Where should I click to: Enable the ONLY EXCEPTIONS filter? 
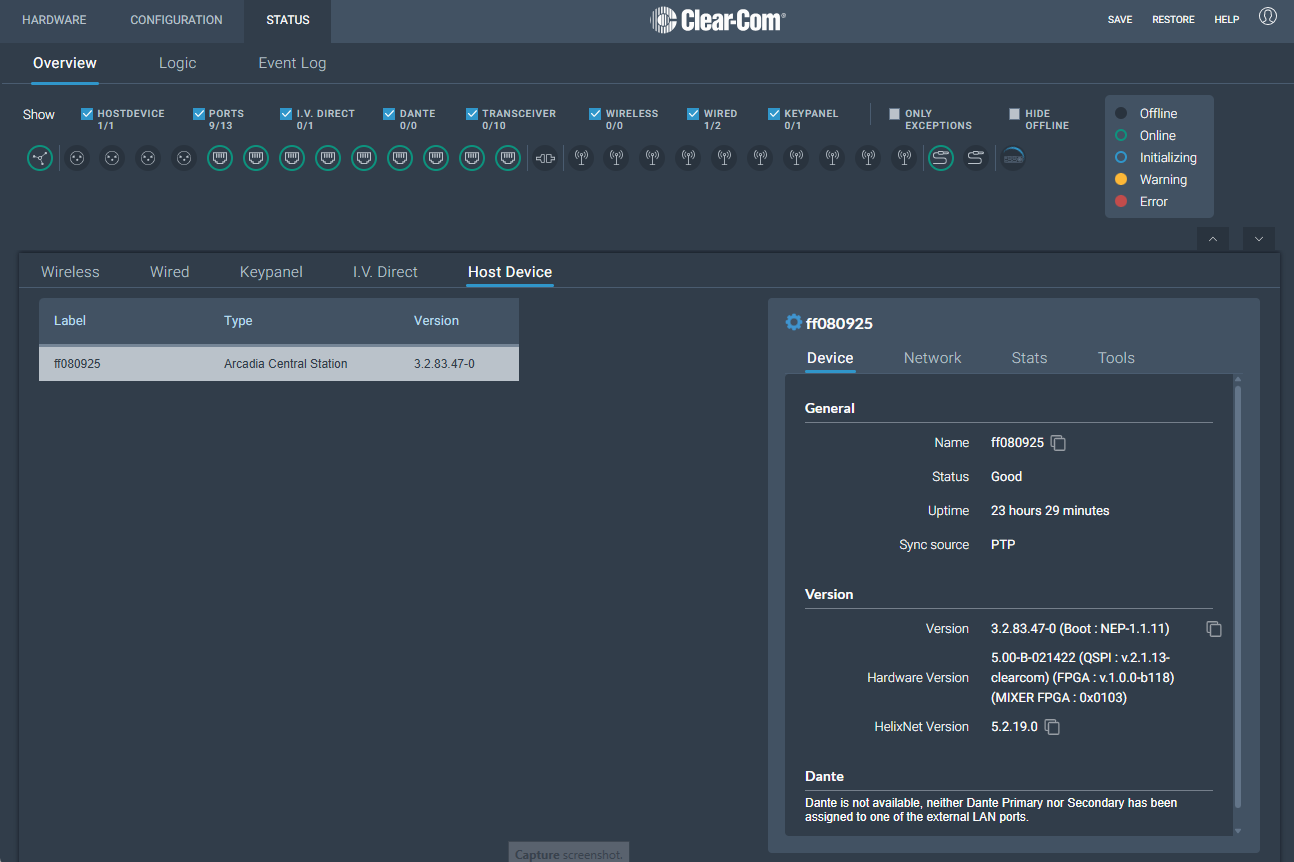coord(895,114)
